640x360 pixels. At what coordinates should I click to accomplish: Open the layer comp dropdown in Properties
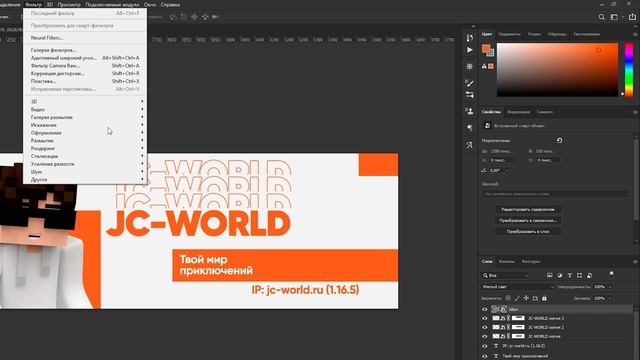click(x=555, y=194)
